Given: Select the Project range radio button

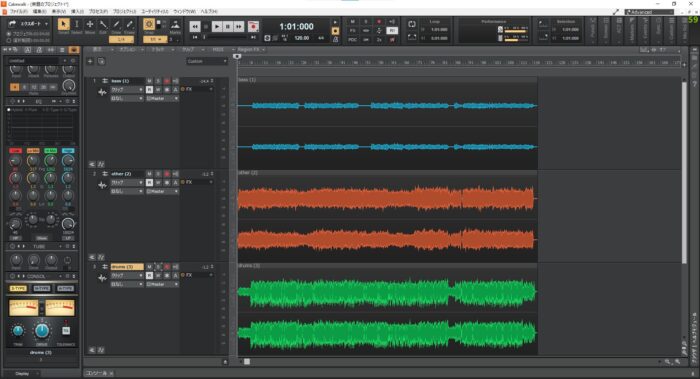Looking at the screenshot, I should tap(9, 34).
